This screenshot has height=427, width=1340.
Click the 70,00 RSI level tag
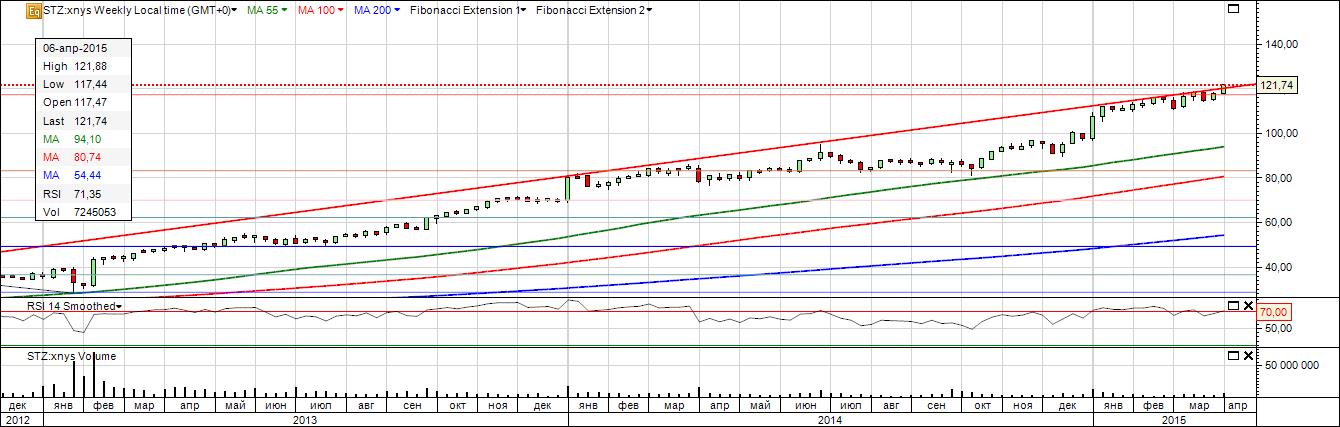1275,311
